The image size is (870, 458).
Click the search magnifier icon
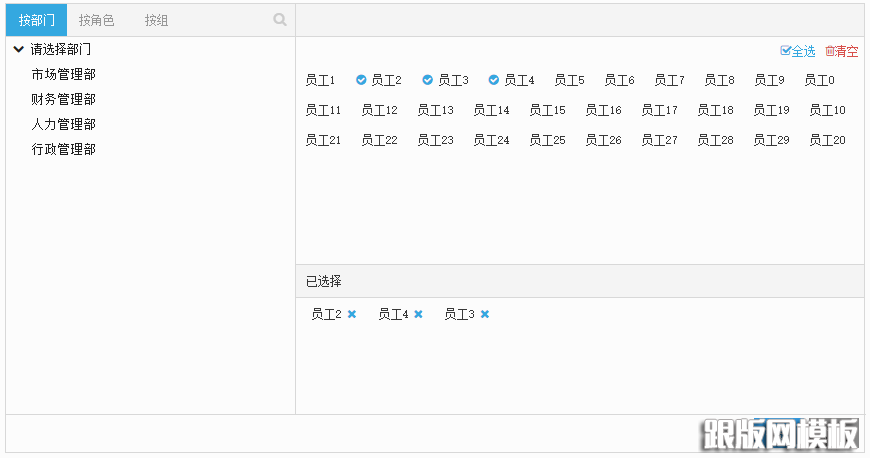coord(280,19)
